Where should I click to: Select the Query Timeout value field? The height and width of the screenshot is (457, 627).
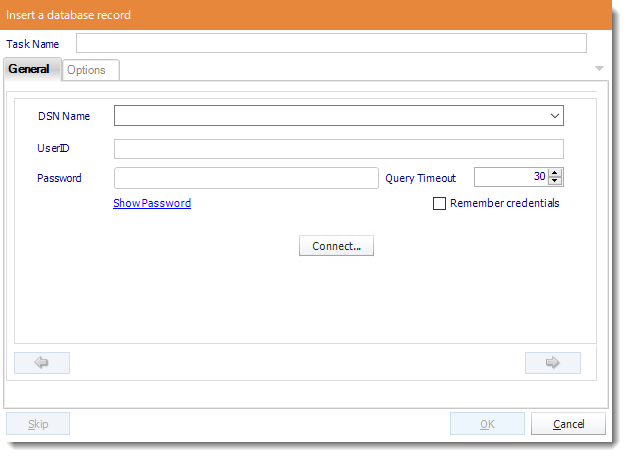coord(511,177)
